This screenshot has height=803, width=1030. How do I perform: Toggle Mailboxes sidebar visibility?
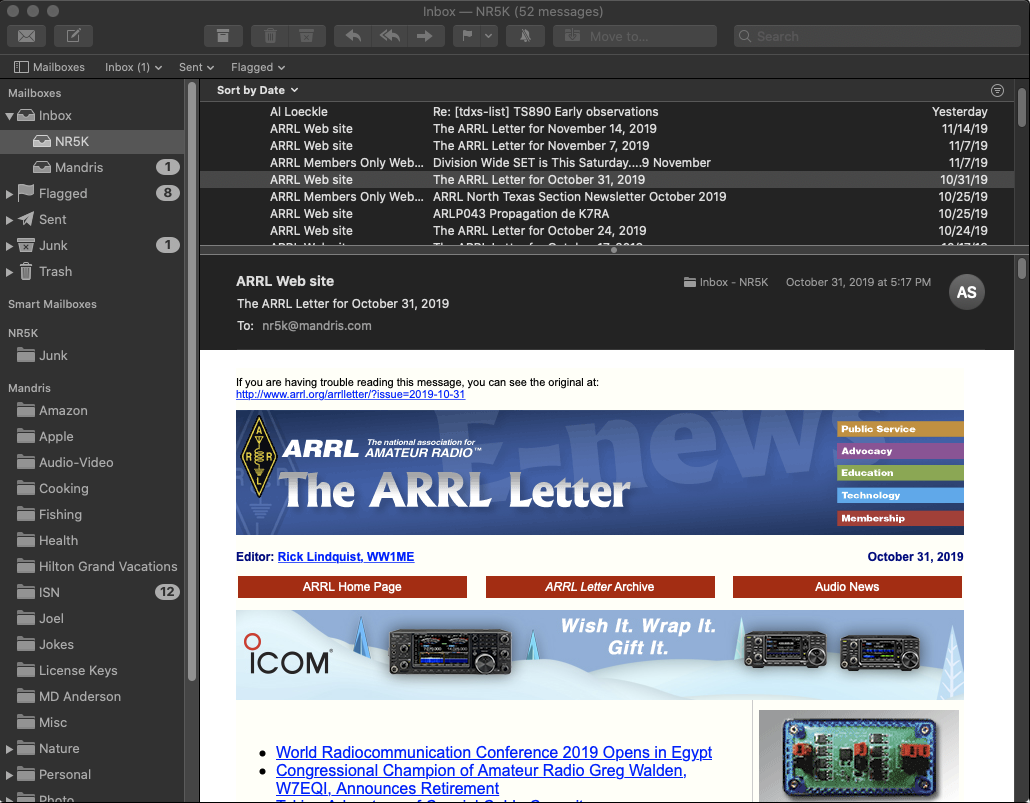coord(49,67)
